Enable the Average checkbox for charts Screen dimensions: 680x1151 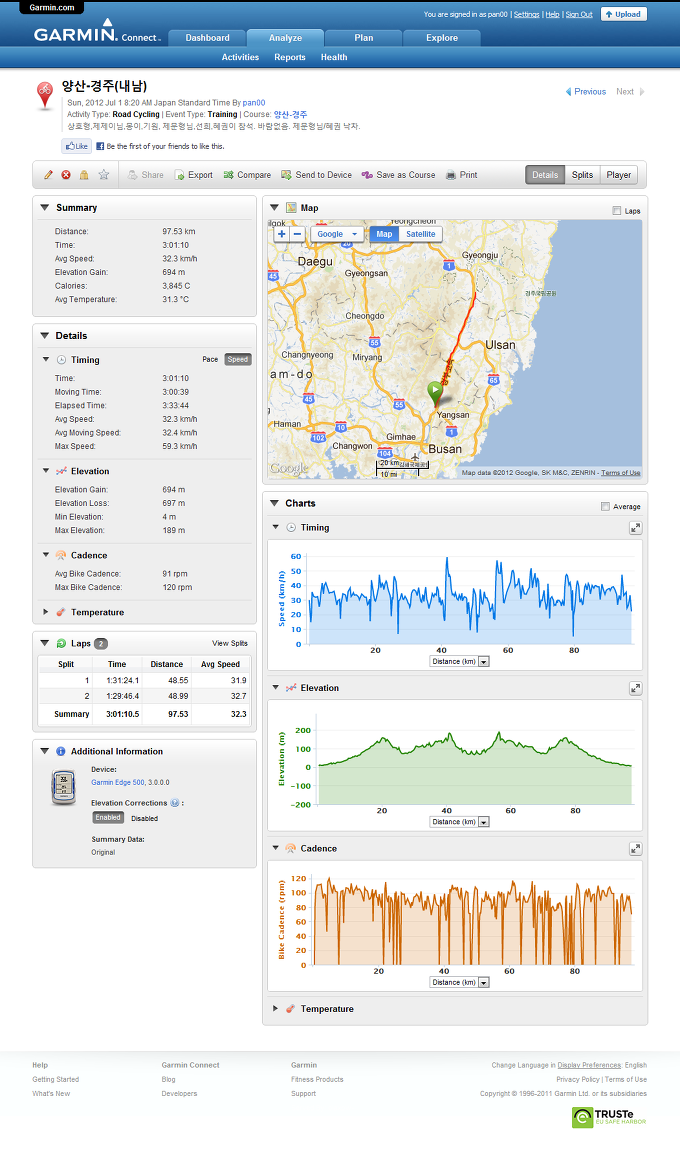pos(605,506)
